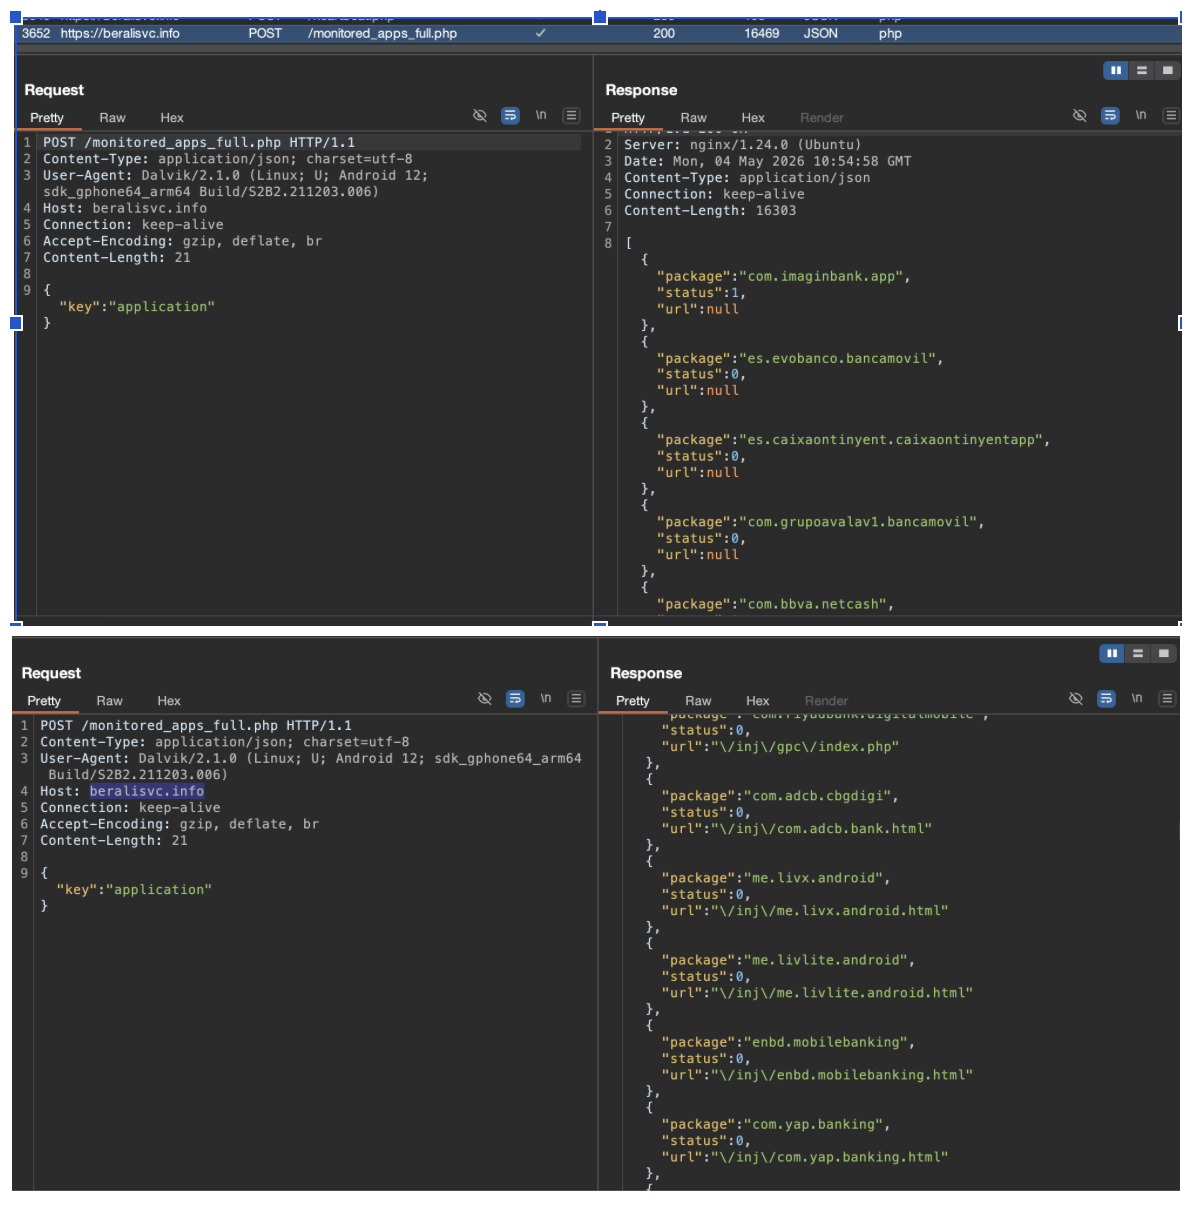Click "key":"application" body in upper Request
1192x1206 pixels.
[137, 306]
